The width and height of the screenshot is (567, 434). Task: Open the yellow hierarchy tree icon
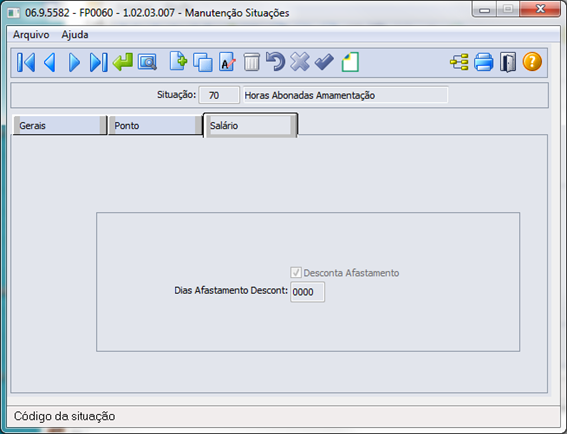click(459, 62)
